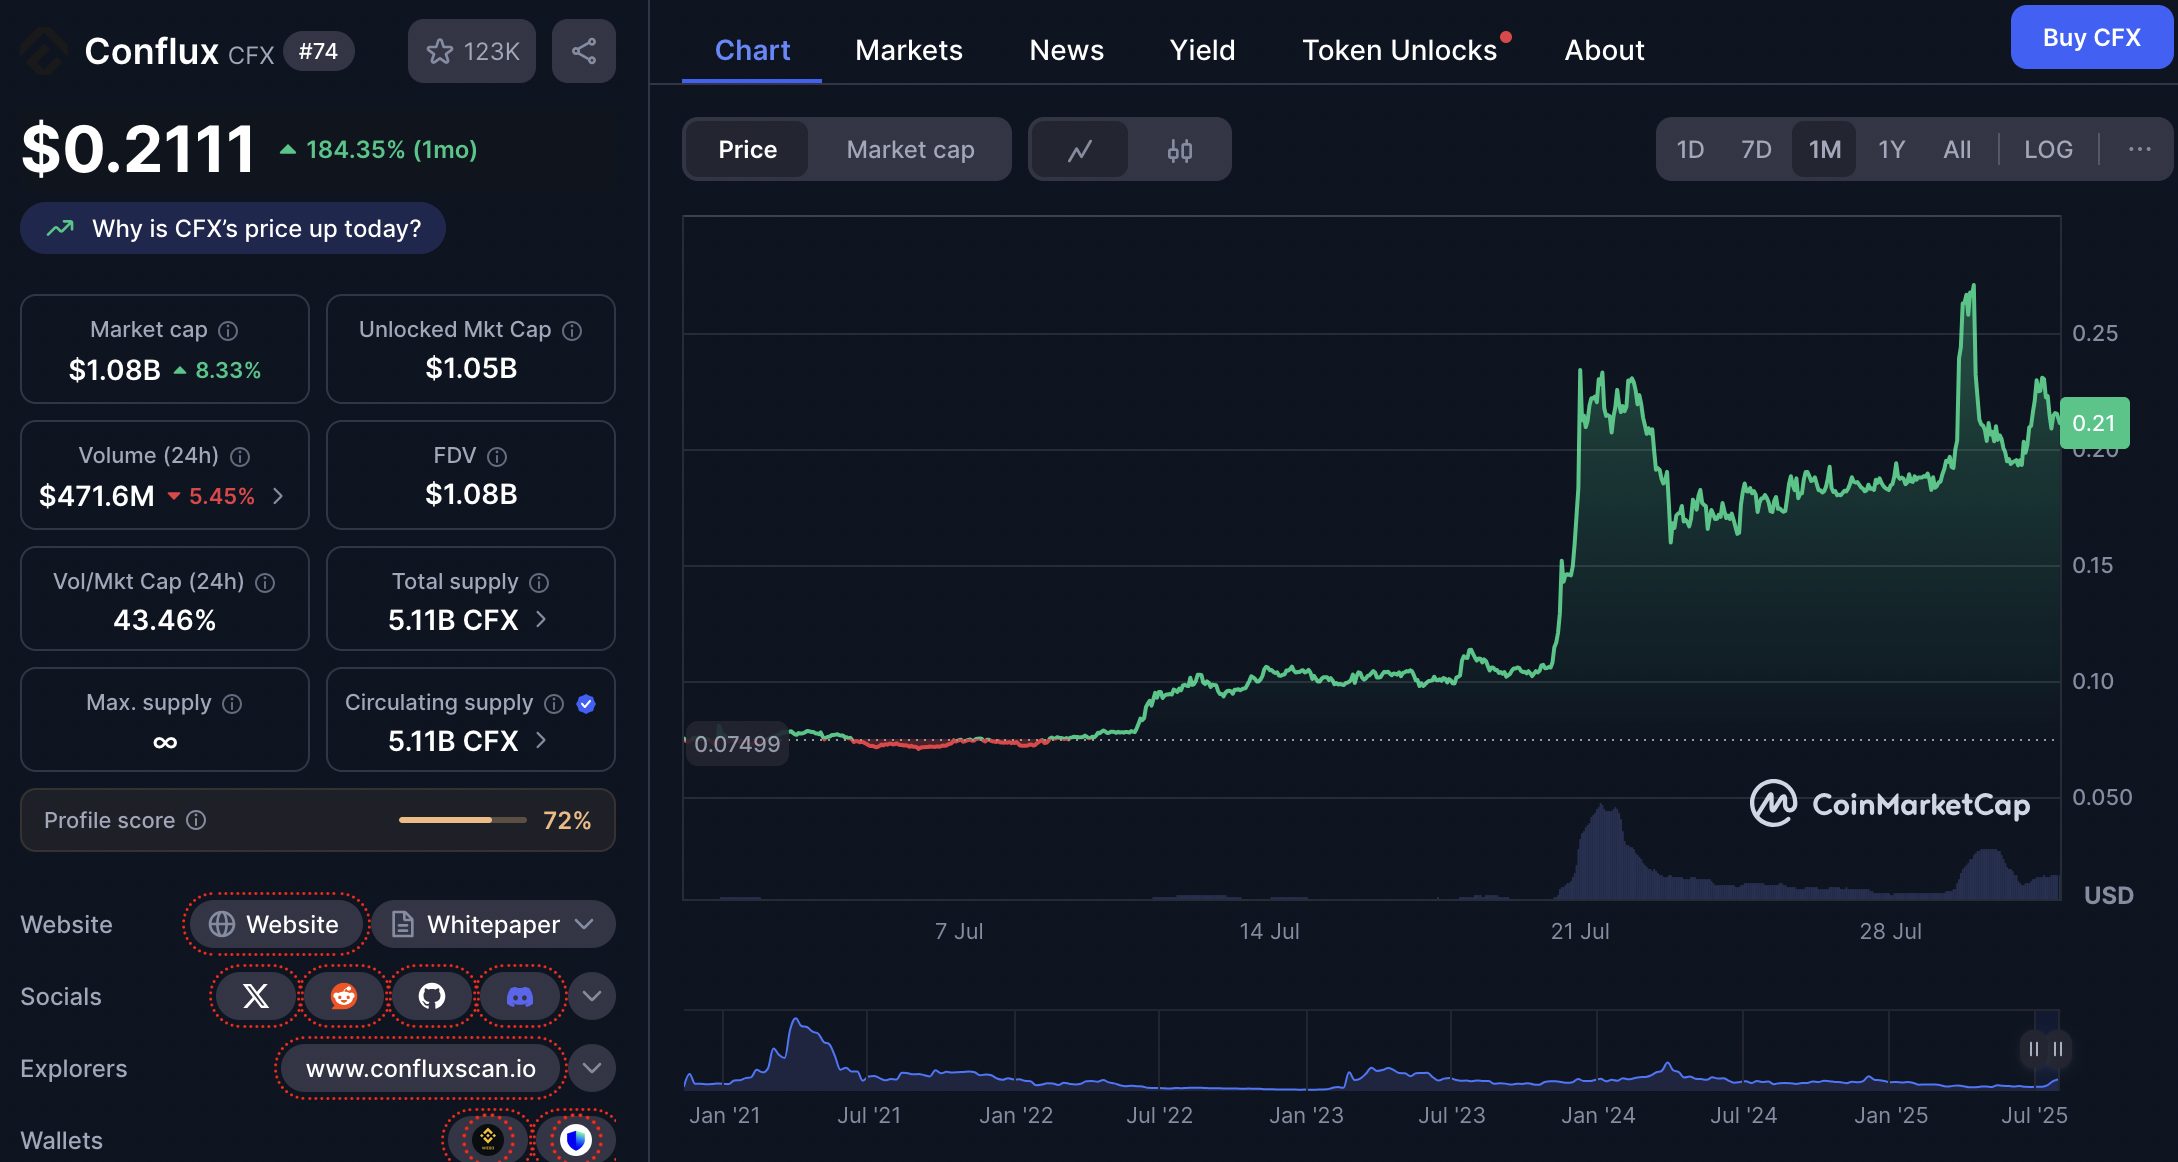
Task: Set chart range to 7D
Action: pyautogui.click(x=1756, y=150)
